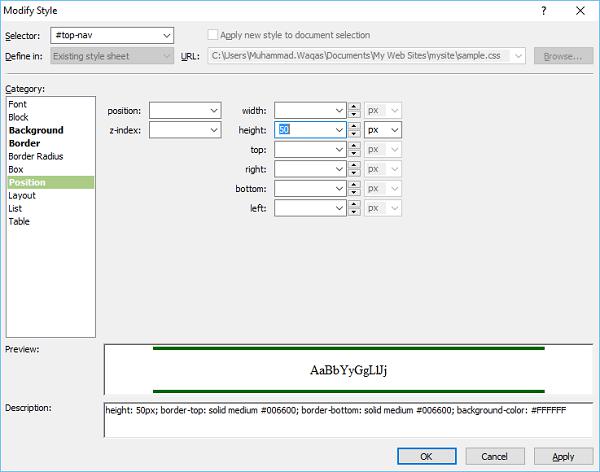
Task: Confirm changes with OK button
Action: click(x=427, y=456)
